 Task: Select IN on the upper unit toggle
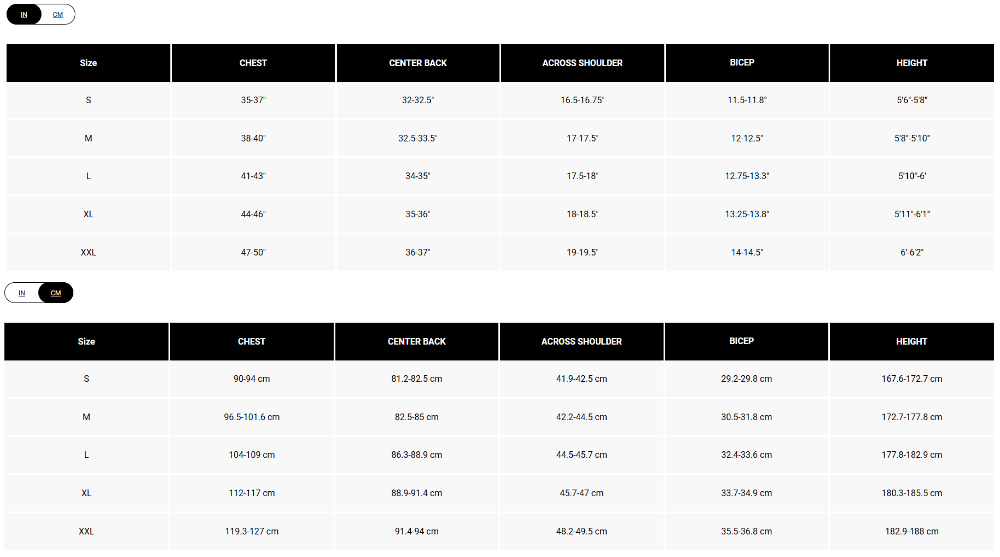click(x=24, y=15)
